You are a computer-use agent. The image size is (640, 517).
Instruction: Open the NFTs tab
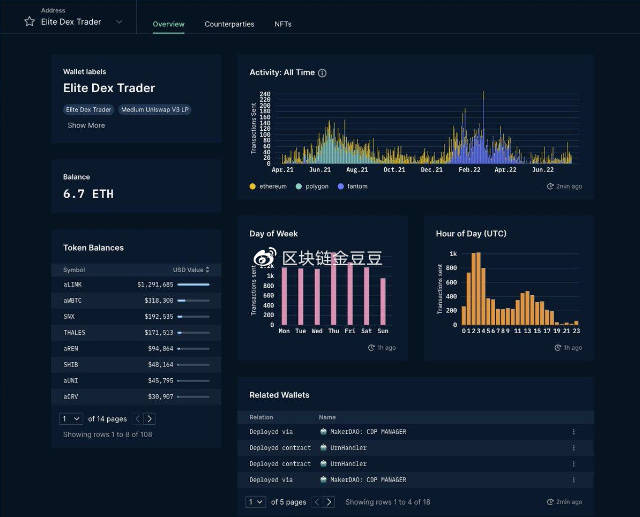tap(283, 23)
